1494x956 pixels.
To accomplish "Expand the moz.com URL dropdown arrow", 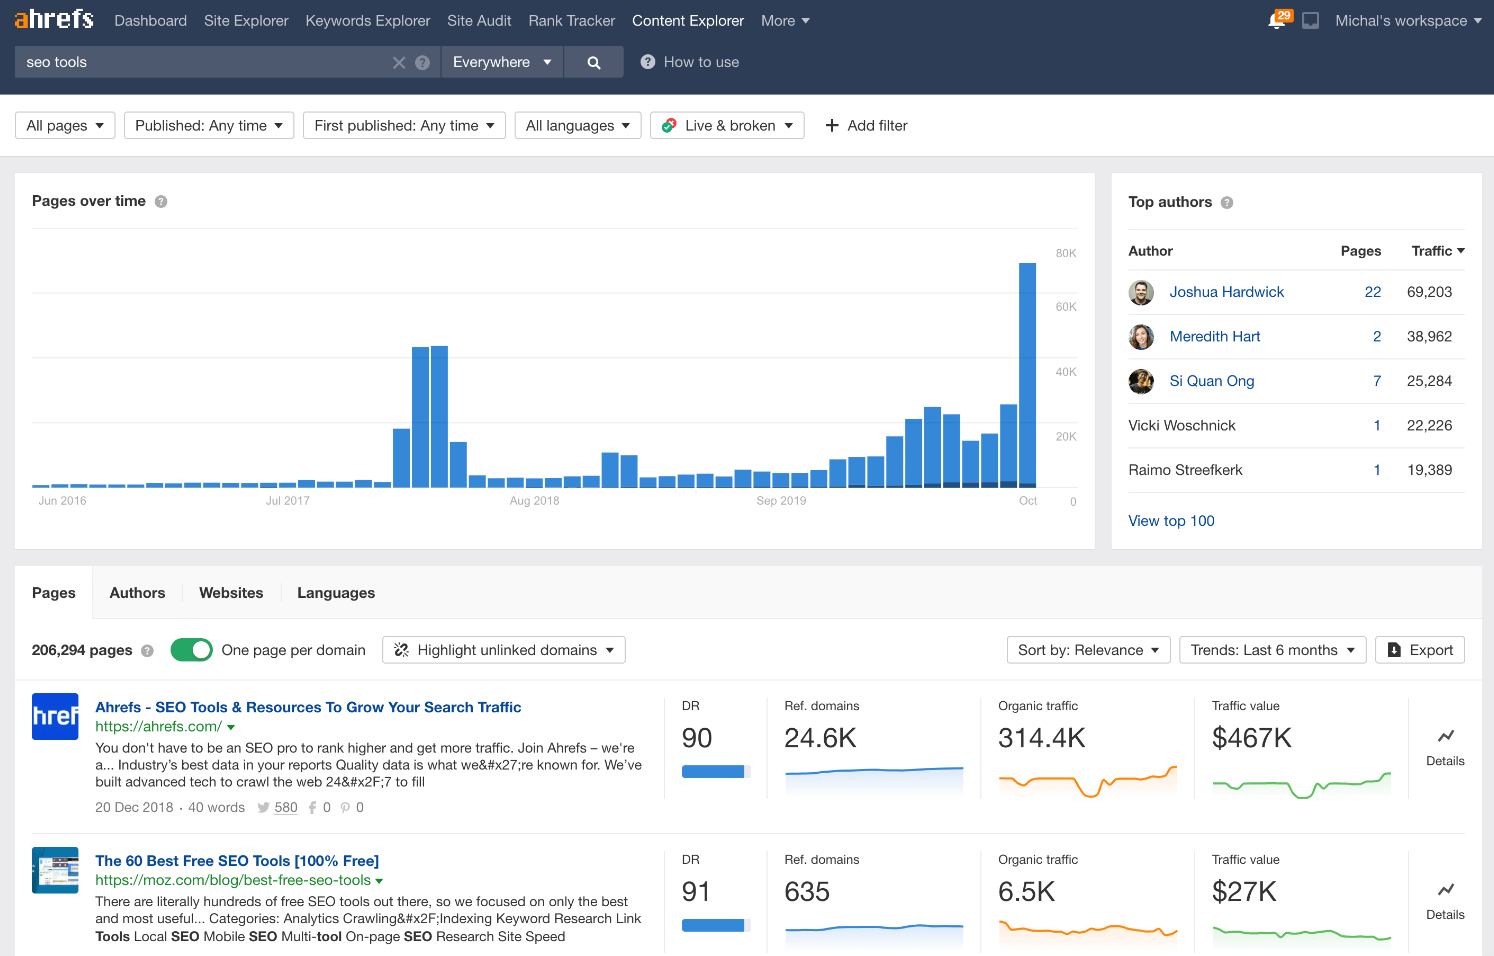I will [x=379, y=882].
